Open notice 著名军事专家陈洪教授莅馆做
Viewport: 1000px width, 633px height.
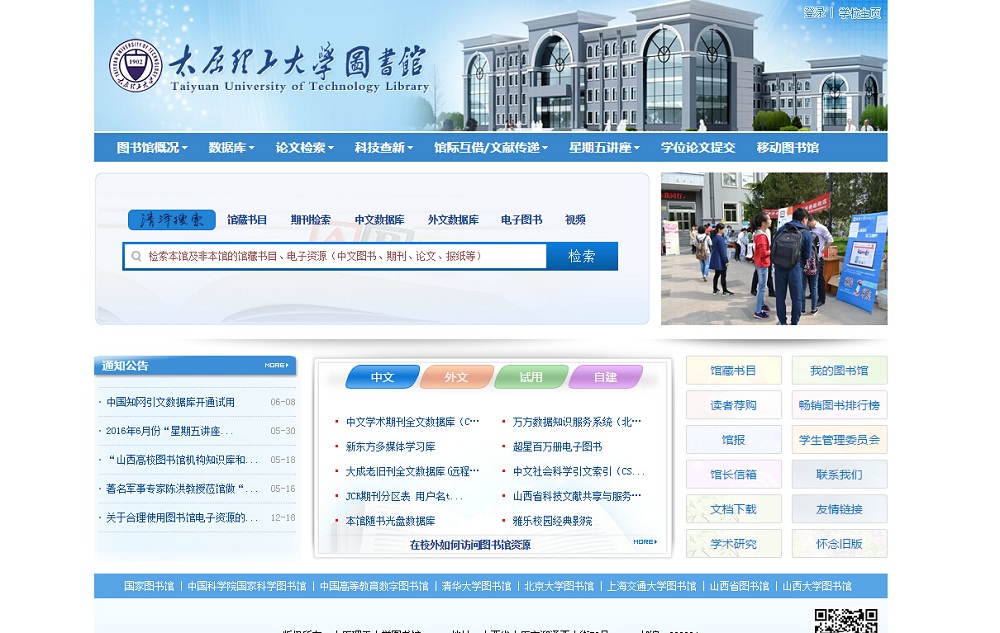[x=182, y=489]
